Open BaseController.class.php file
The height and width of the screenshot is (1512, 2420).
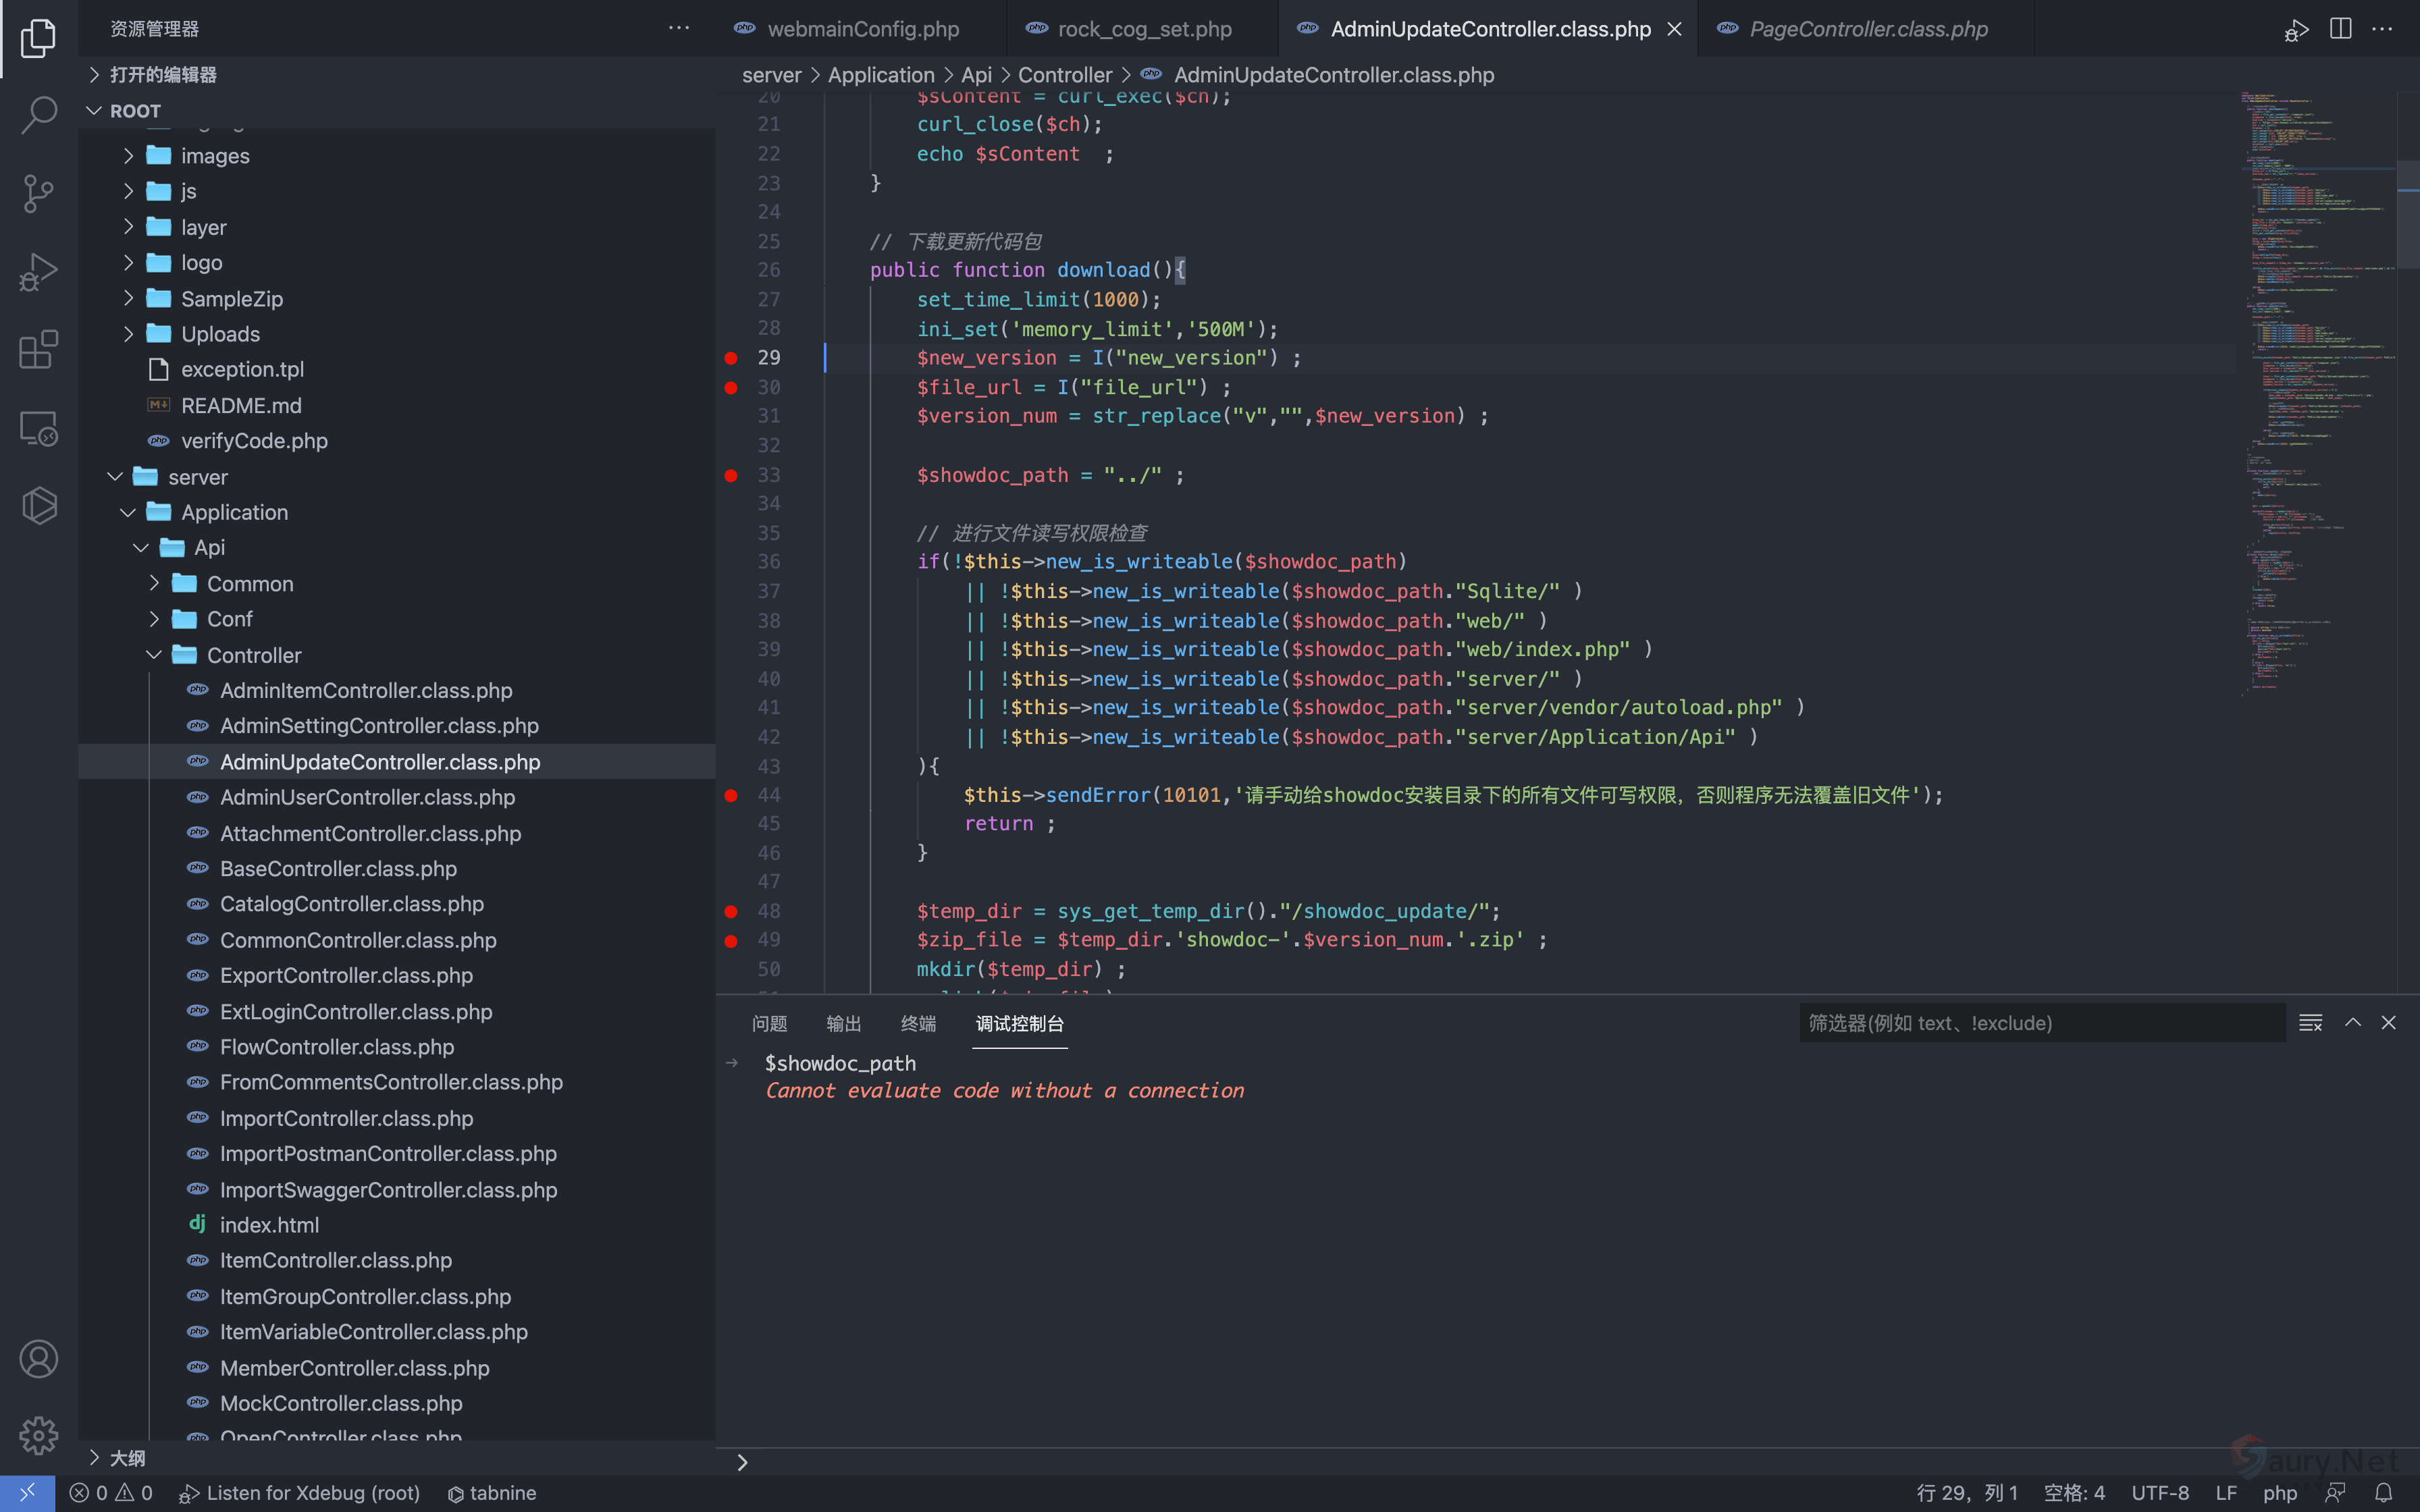[338, 869]
